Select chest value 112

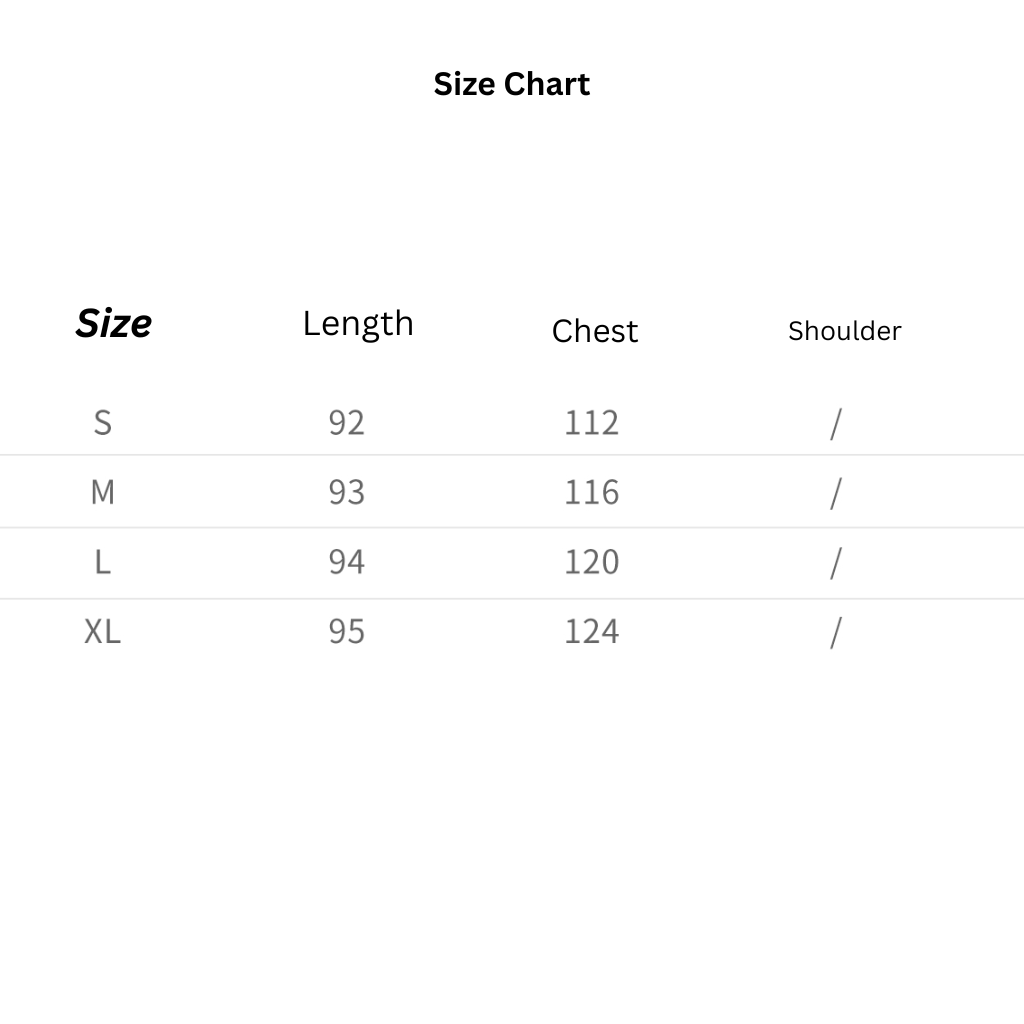[591, 422]
